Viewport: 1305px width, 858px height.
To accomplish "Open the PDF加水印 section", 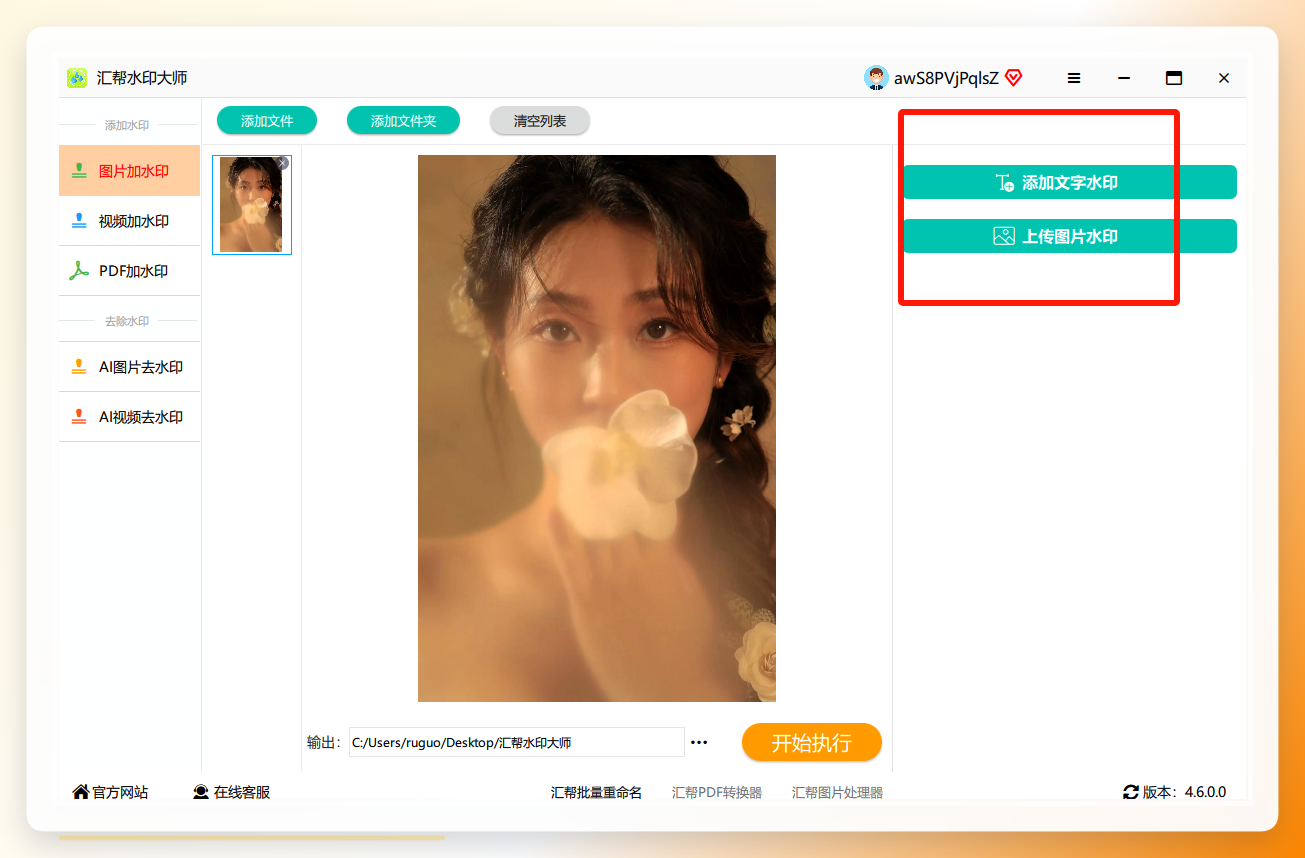I will (x=130, y=271).
